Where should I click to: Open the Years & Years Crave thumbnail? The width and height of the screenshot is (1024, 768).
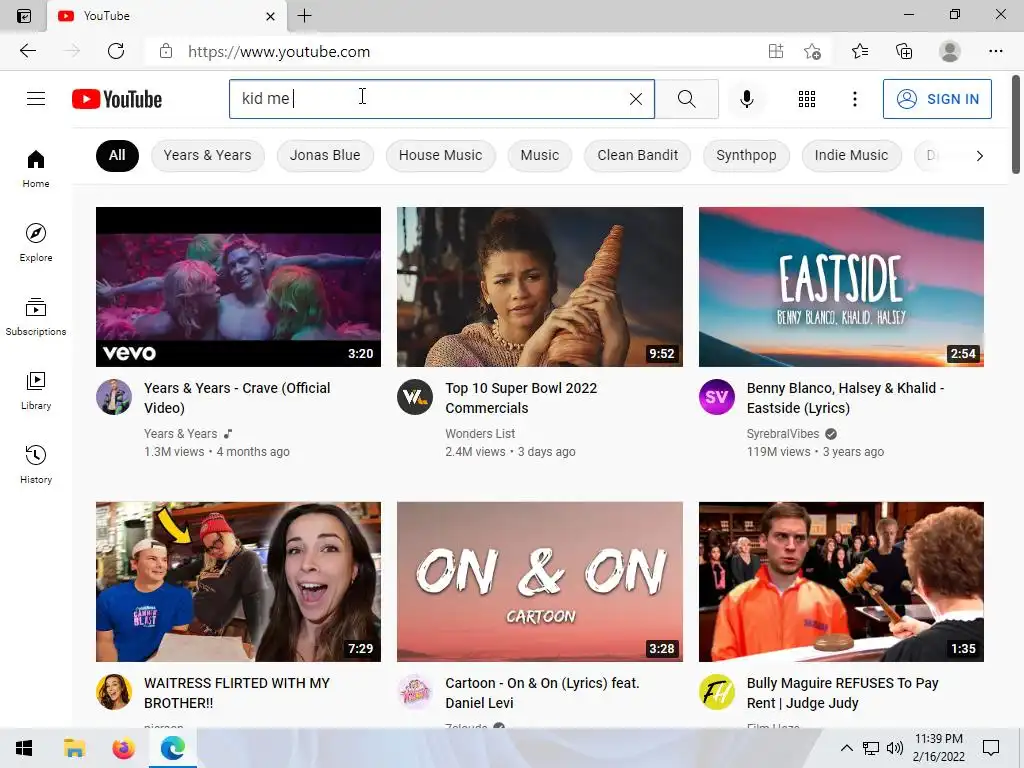[238, 287]
